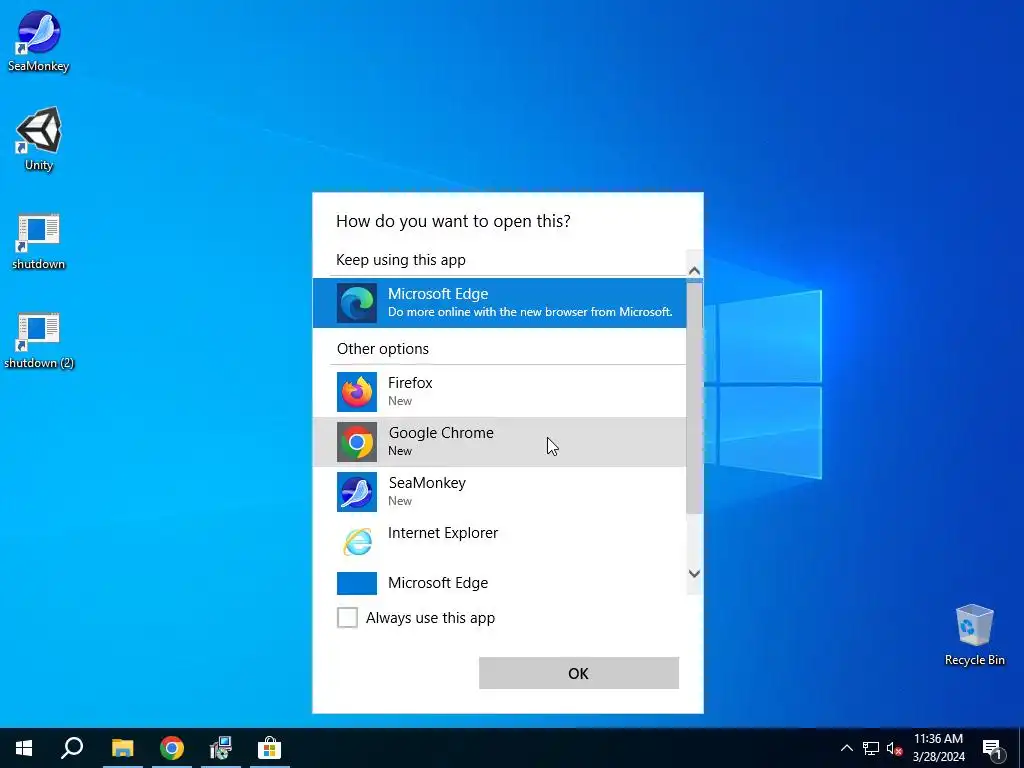Click the "New" label under SeaMonkey
Screen dimensions: 1024x768
pyautogui.click(x=400, y=501)
